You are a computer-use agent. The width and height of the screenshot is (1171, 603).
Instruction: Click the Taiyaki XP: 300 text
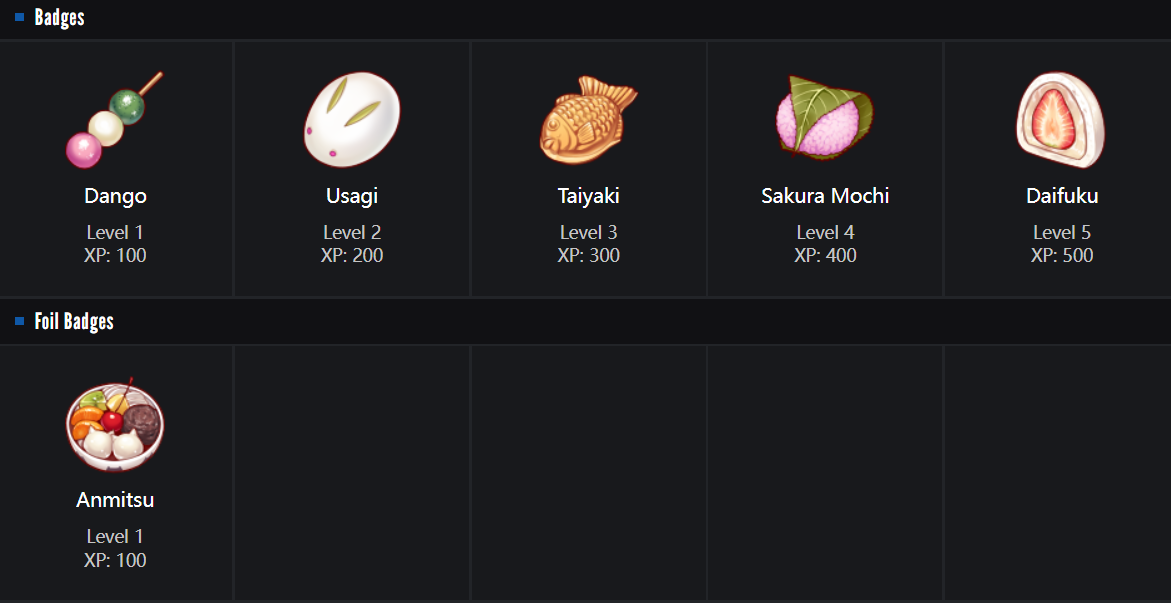[588, 255]
